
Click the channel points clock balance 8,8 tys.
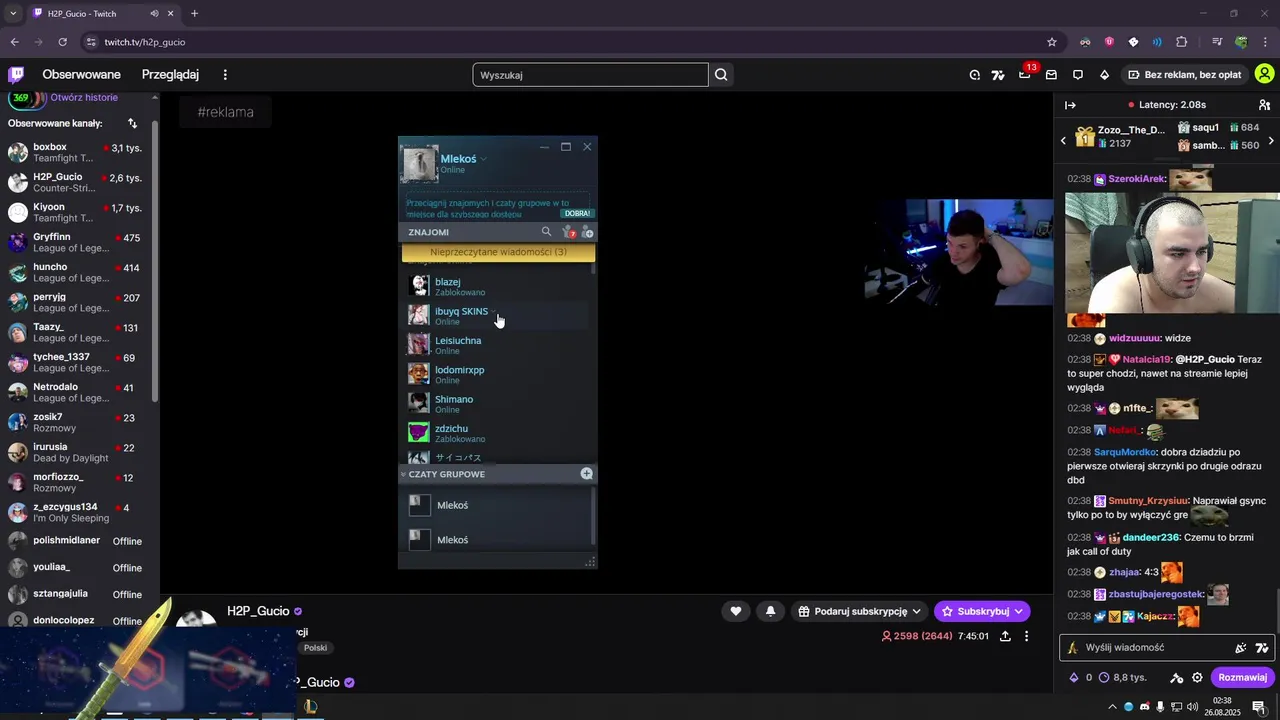coord(1123,677)
